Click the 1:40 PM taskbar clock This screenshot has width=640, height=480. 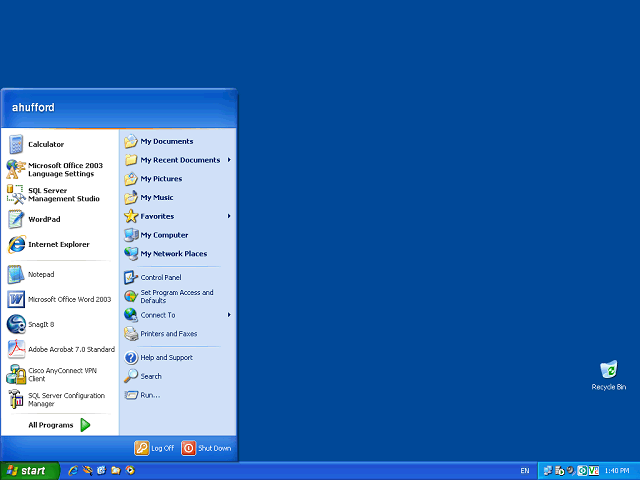pyautogui.click(x=617, y=471)
